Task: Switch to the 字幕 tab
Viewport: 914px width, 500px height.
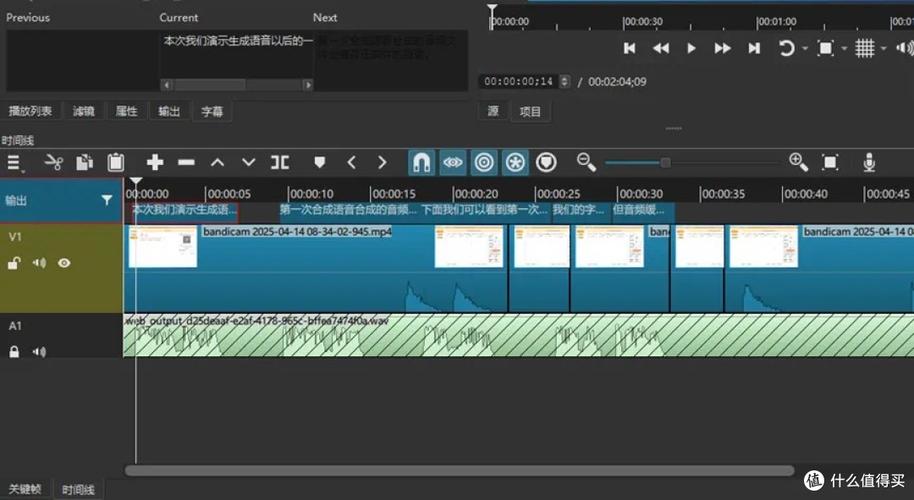Action: coord(212,111)
